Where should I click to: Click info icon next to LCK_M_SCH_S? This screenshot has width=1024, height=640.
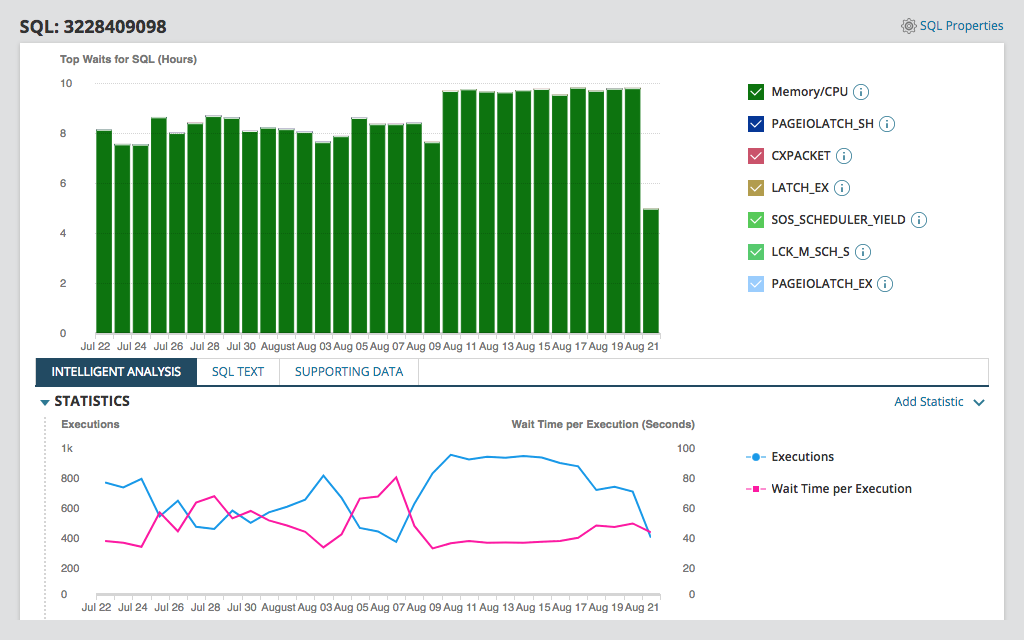(x=862, y=252)
